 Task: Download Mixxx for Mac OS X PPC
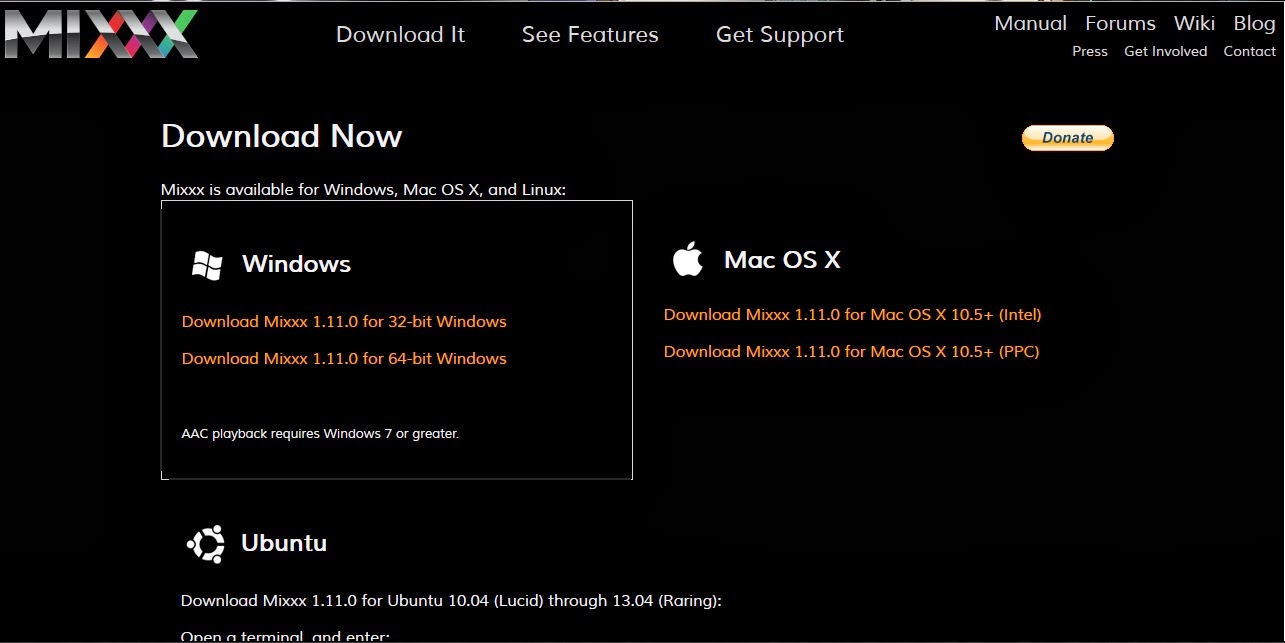[x=852, y=352]
